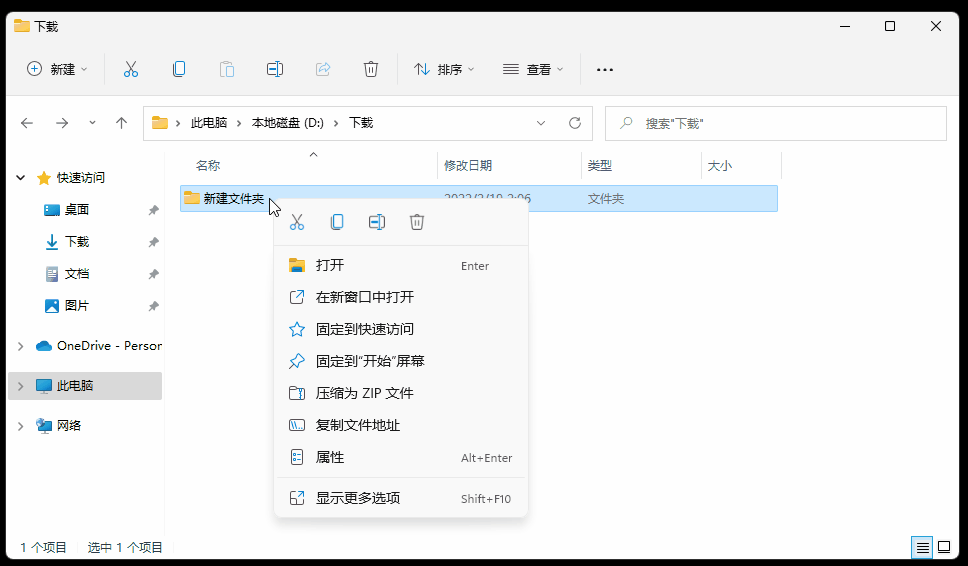Click the Cut icon in the top toolbar
This screenshot has width=968, height=566.
click(131, 69)
